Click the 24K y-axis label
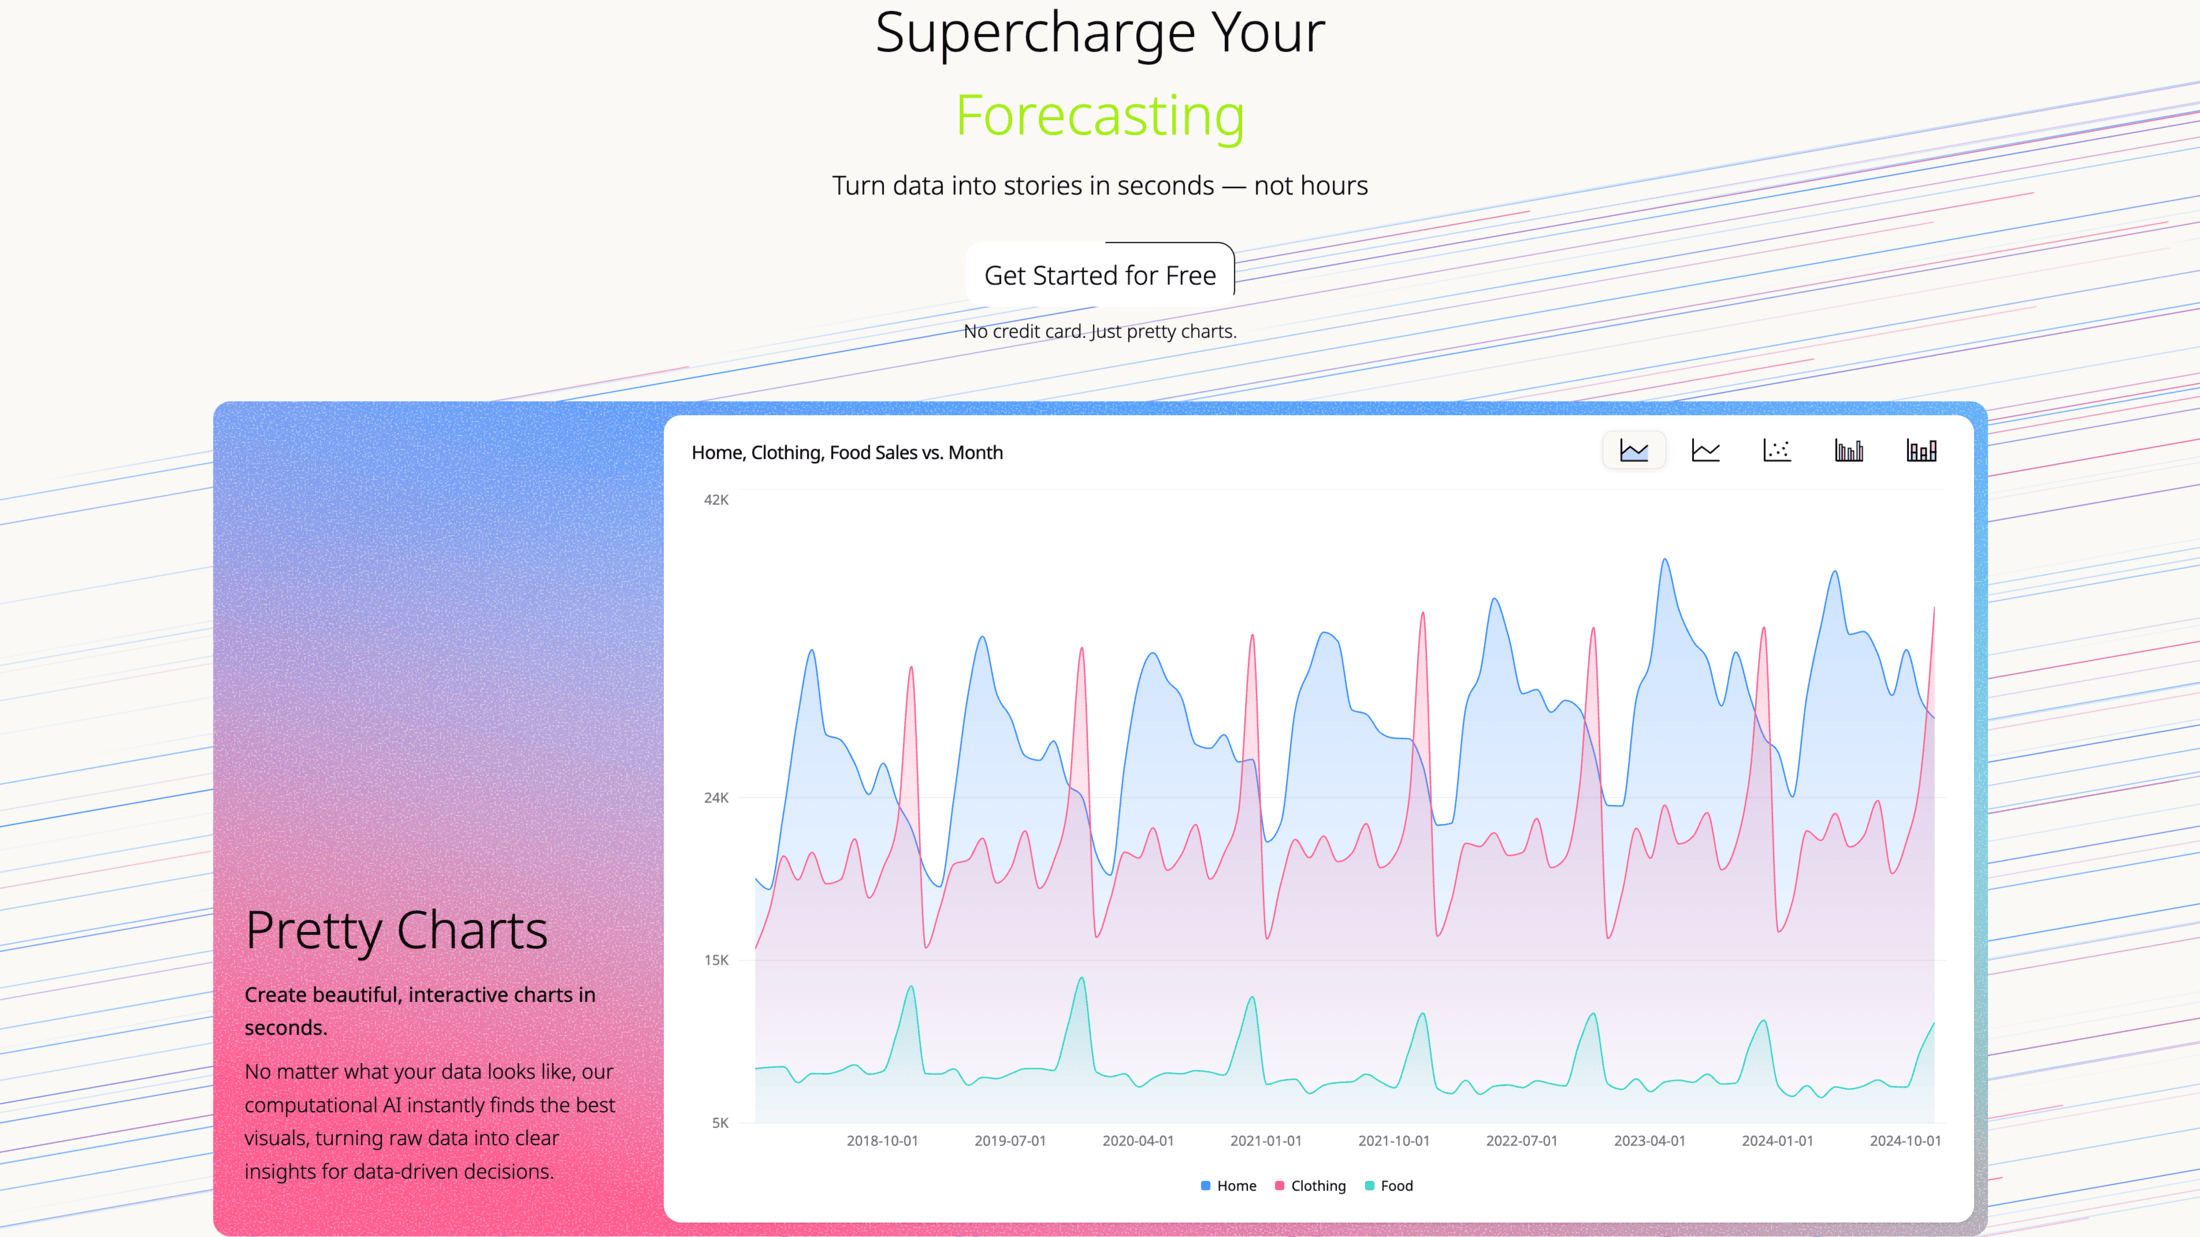 point(715,797)
